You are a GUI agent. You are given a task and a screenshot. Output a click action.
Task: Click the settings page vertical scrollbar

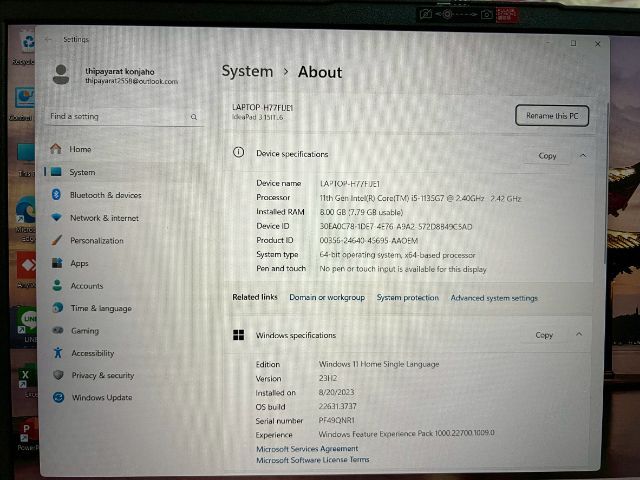click(606, 184)
